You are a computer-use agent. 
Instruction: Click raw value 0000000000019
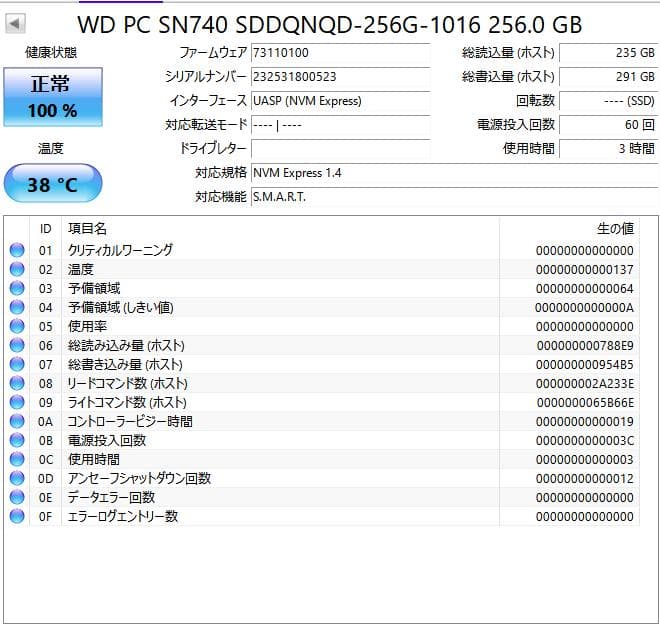[x=585, y=421]
